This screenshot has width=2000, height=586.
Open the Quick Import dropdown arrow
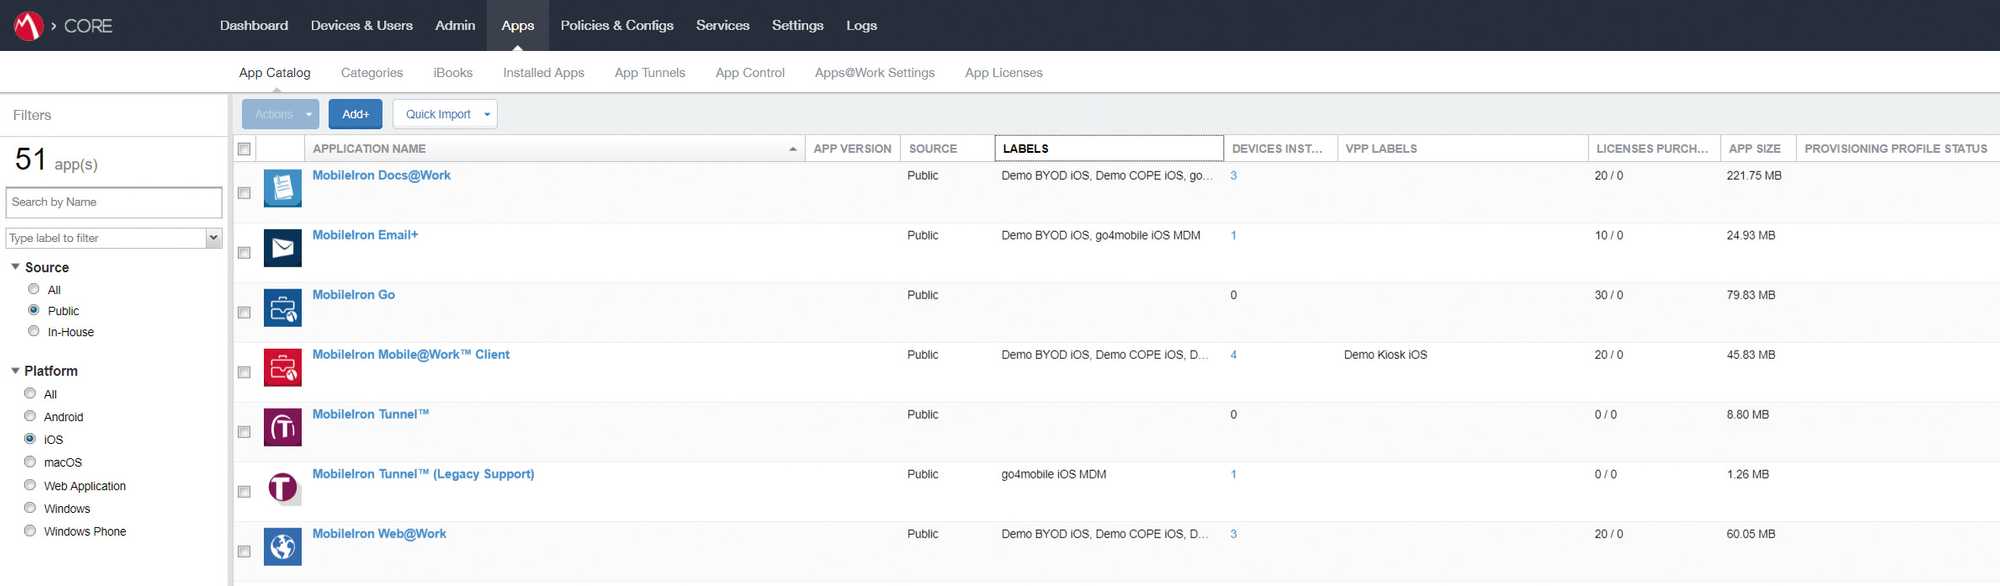[487, 114]
